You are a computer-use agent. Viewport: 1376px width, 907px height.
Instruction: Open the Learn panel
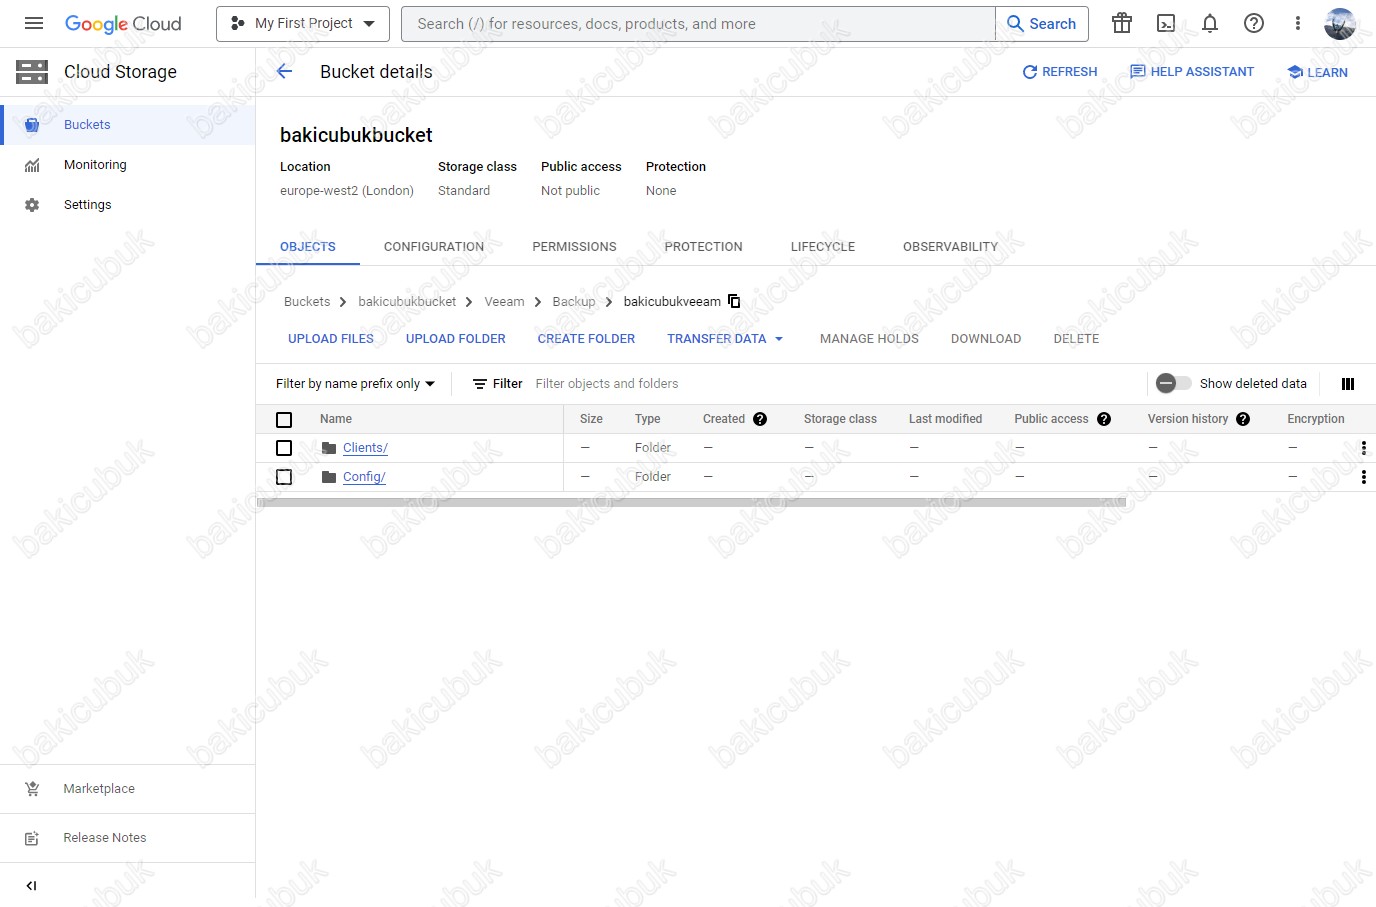pyautogui.click(x=1318, y=72)
